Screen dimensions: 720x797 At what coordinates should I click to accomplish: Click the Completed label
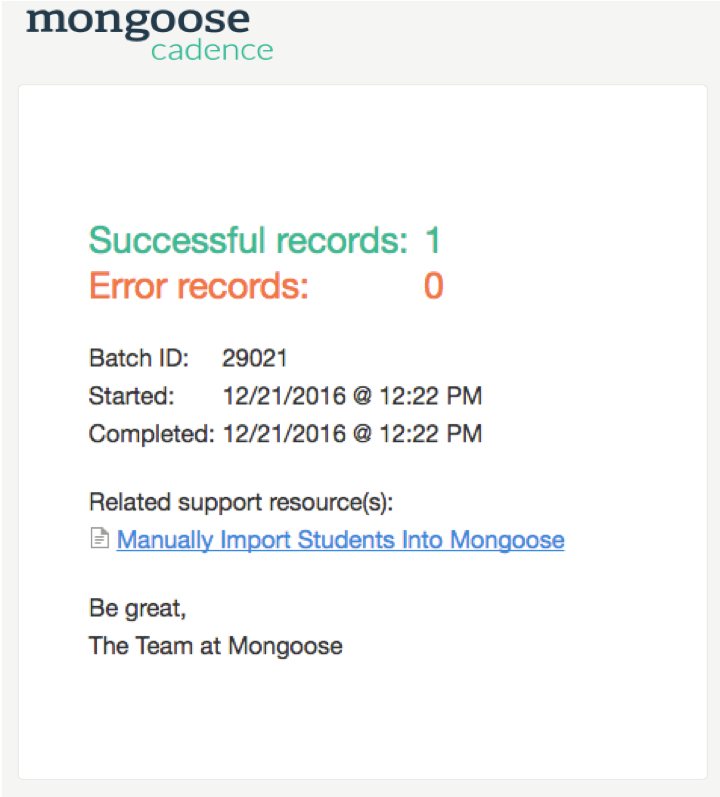click(151, 434)
